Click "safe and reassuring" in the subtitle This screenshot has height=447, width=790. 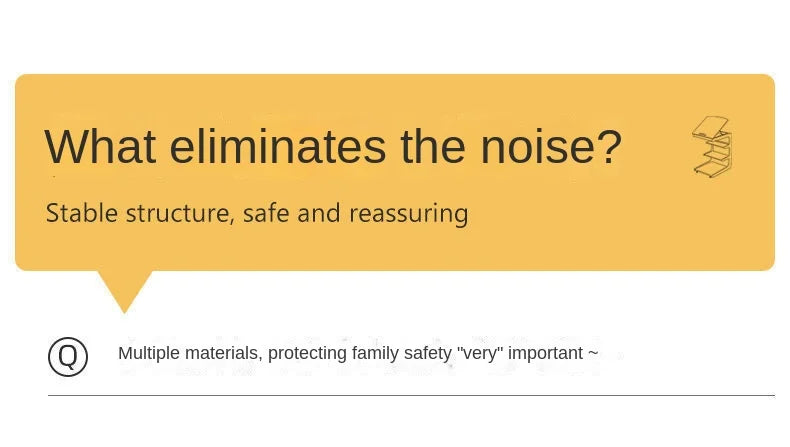[355, 213]
